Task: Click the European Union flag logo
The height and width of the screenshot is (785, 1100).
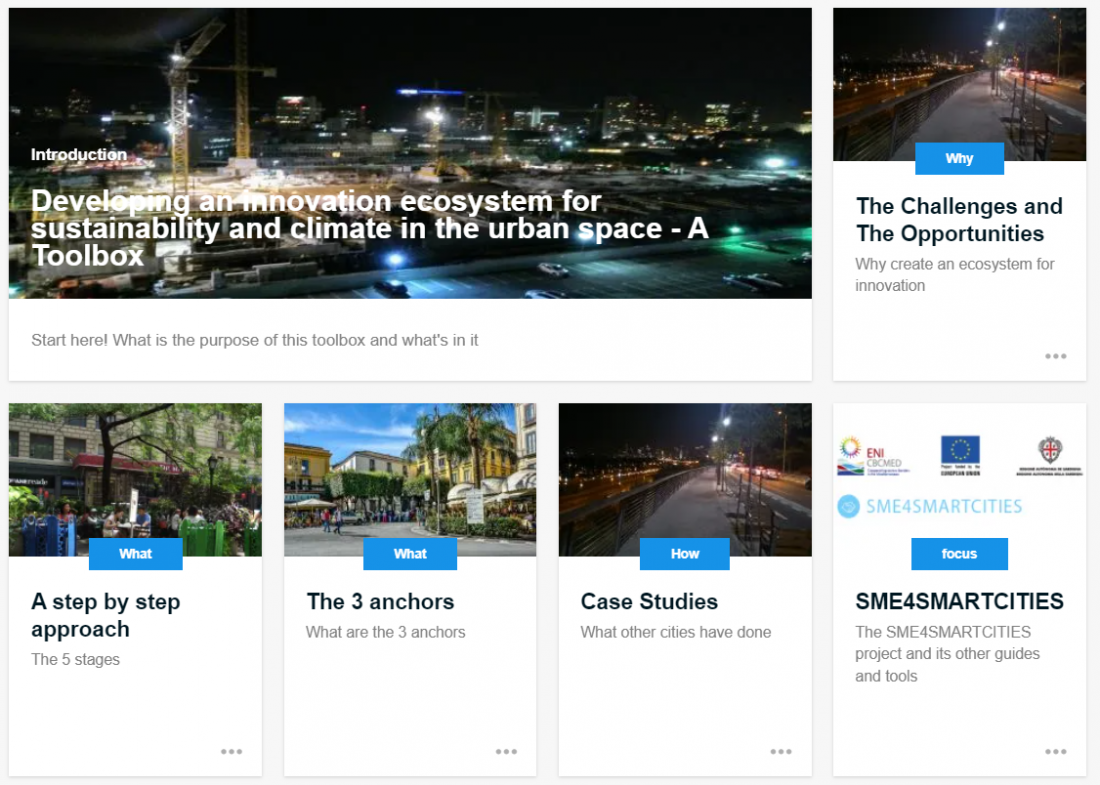Action: click(x=960, y=455)
